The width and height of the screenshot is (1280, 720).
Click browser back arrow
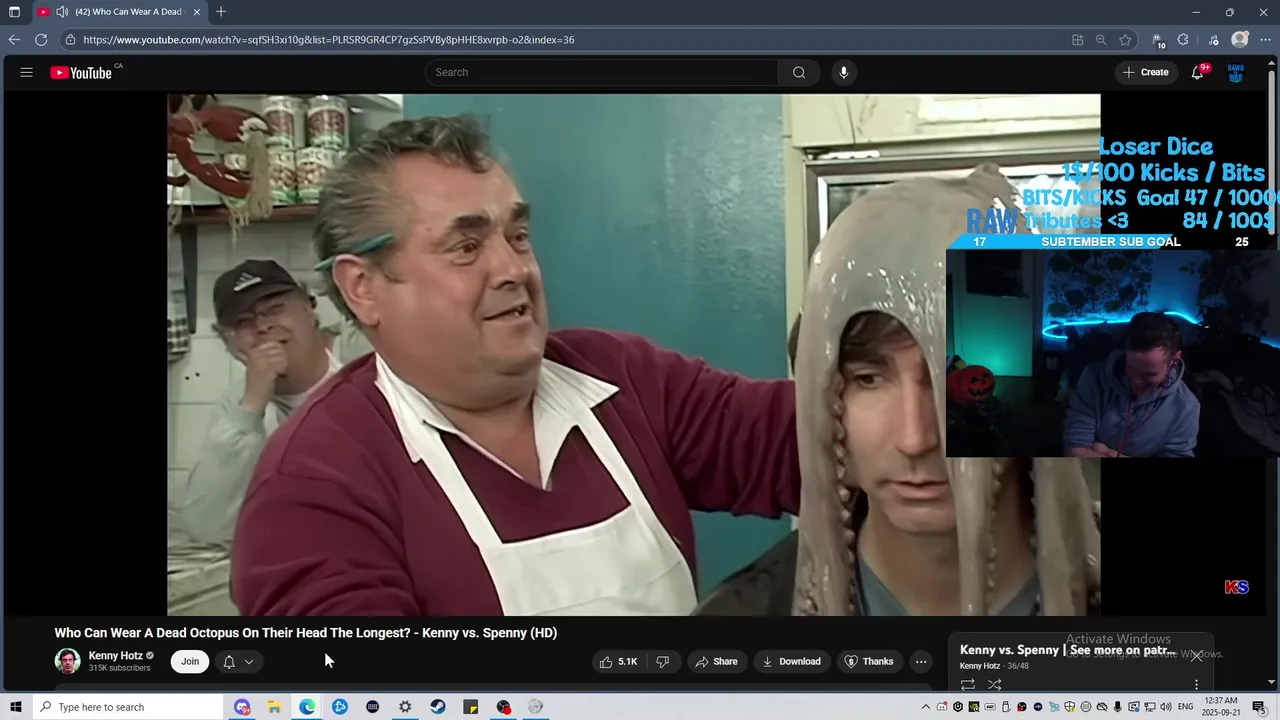pos(14,40)
